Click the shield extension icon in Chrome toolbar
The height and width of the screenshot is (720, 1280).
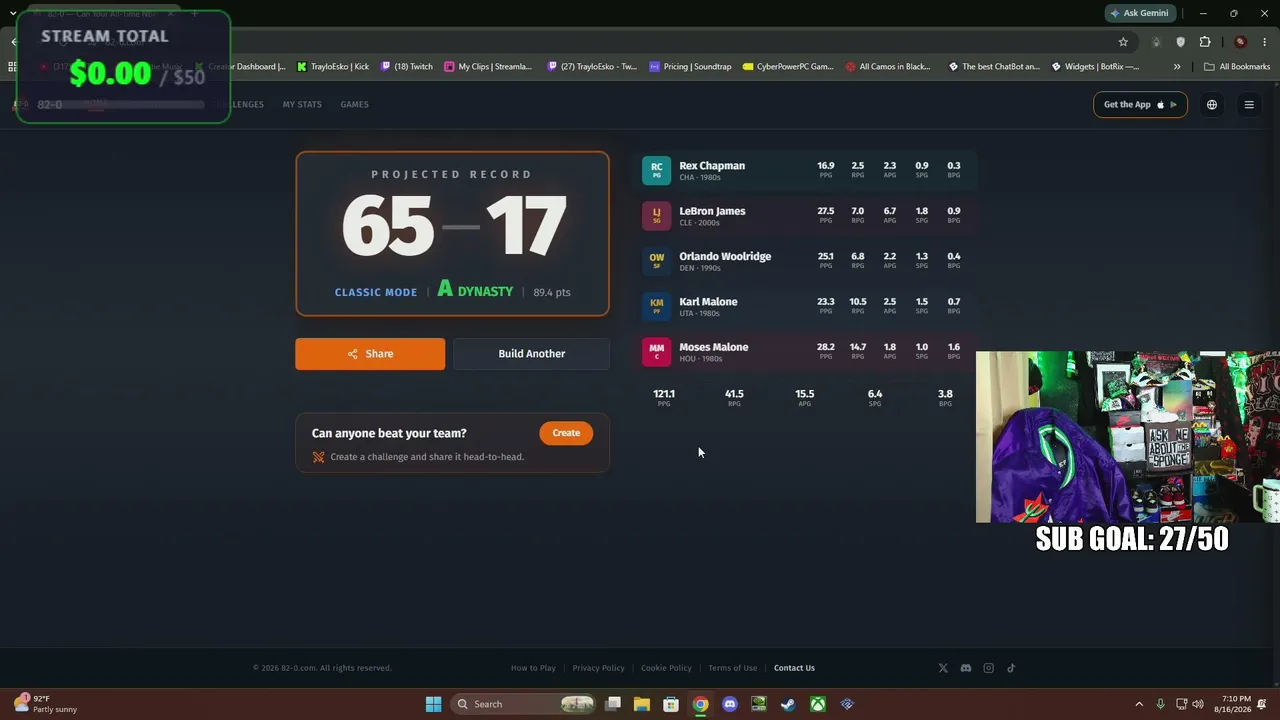[x=1180, y=42]
